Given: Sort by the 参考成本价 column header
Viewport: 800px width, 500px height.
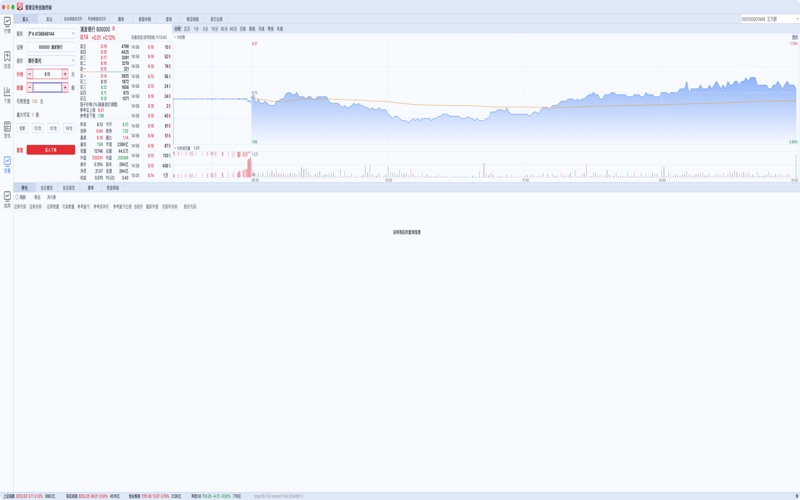Looking at the screenshot, I should point(101,207).
